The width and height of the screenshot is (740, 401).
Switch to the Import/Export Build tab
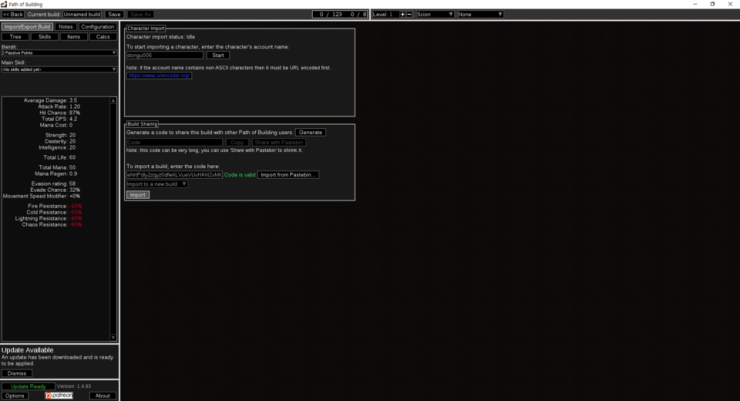click(x=27, y=27)
